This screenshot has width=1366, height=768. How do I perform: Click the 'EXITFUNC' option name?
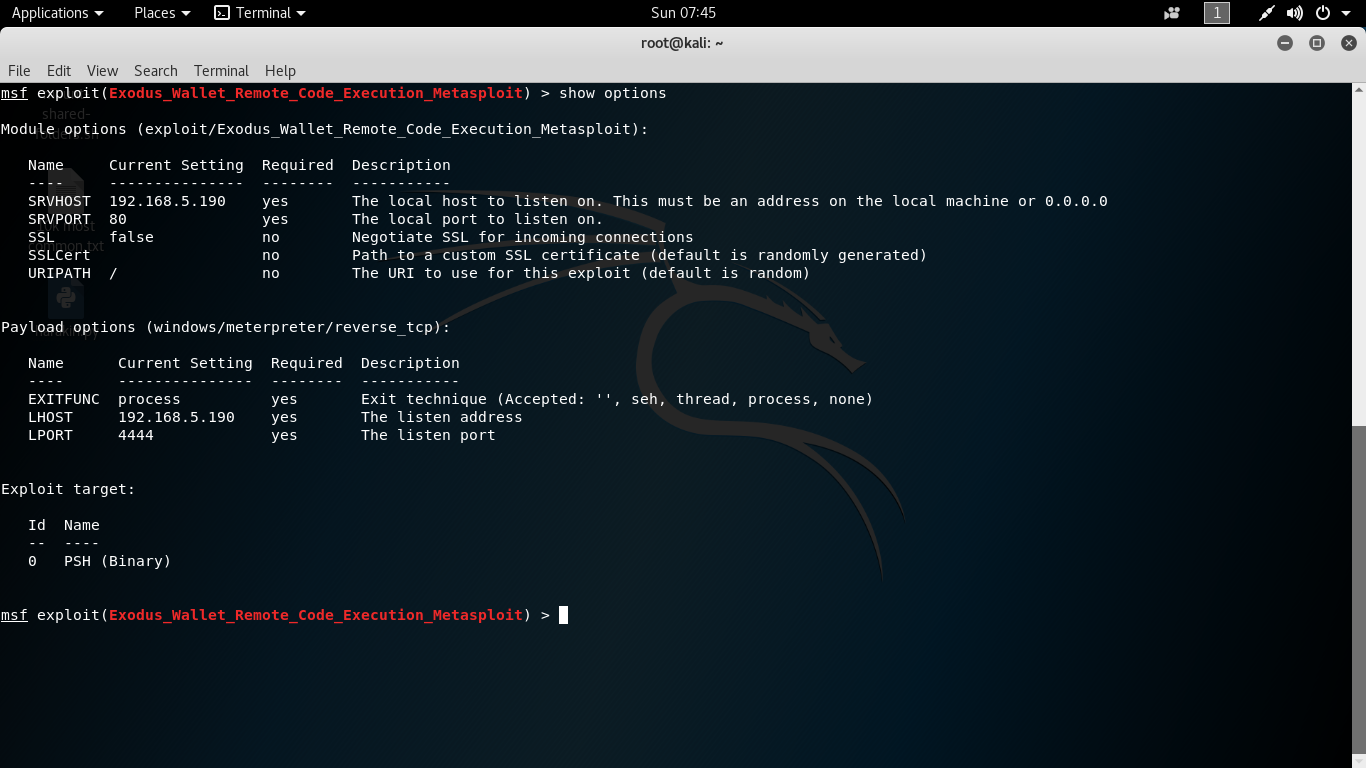point(64,399)
